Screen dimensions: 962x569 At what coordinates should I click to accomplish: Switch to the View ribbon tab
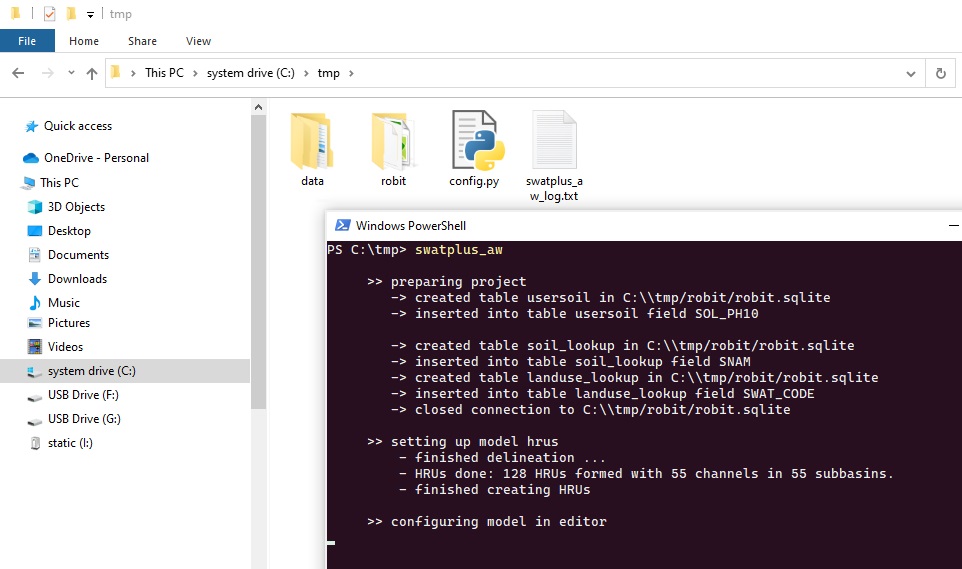coord(198,41)
